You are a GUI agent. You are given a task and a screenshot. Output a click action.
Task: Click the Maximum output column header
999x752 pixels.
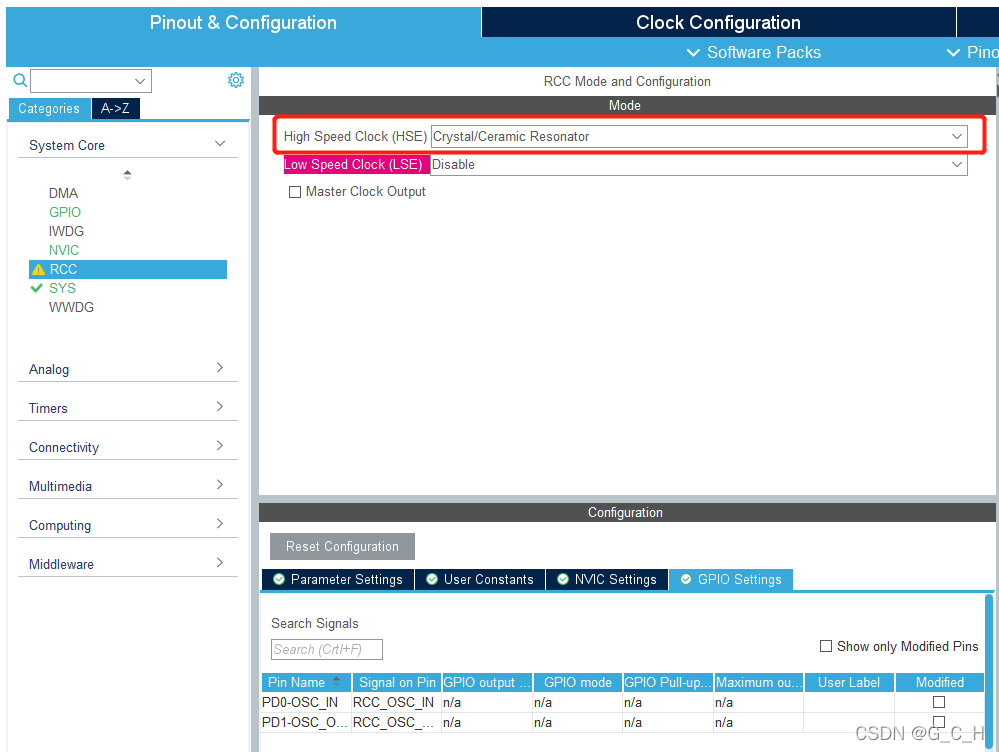[758, 682]
